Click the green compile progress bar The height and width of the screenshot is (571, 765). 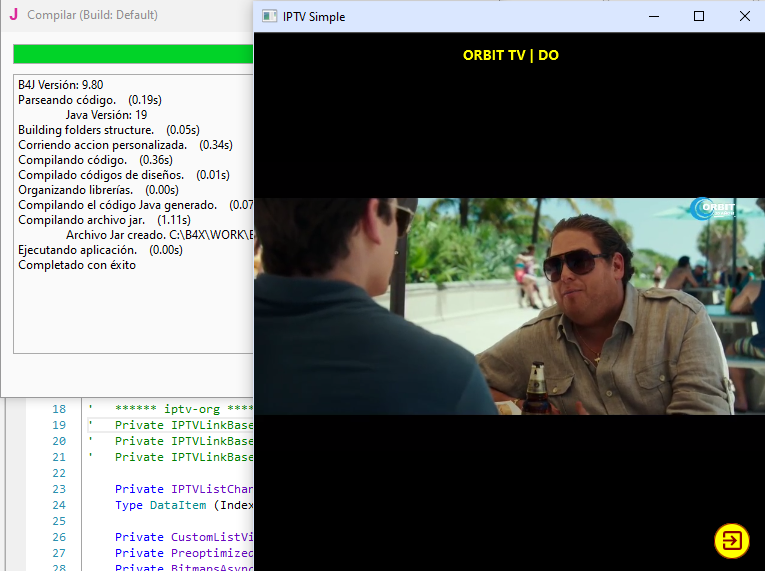(133, 54)
